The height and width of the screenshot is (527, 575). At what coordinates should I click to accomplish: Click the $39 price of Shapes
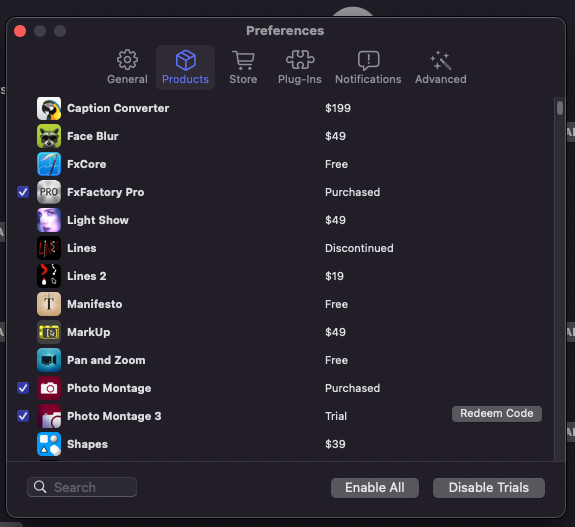(335, 444)
